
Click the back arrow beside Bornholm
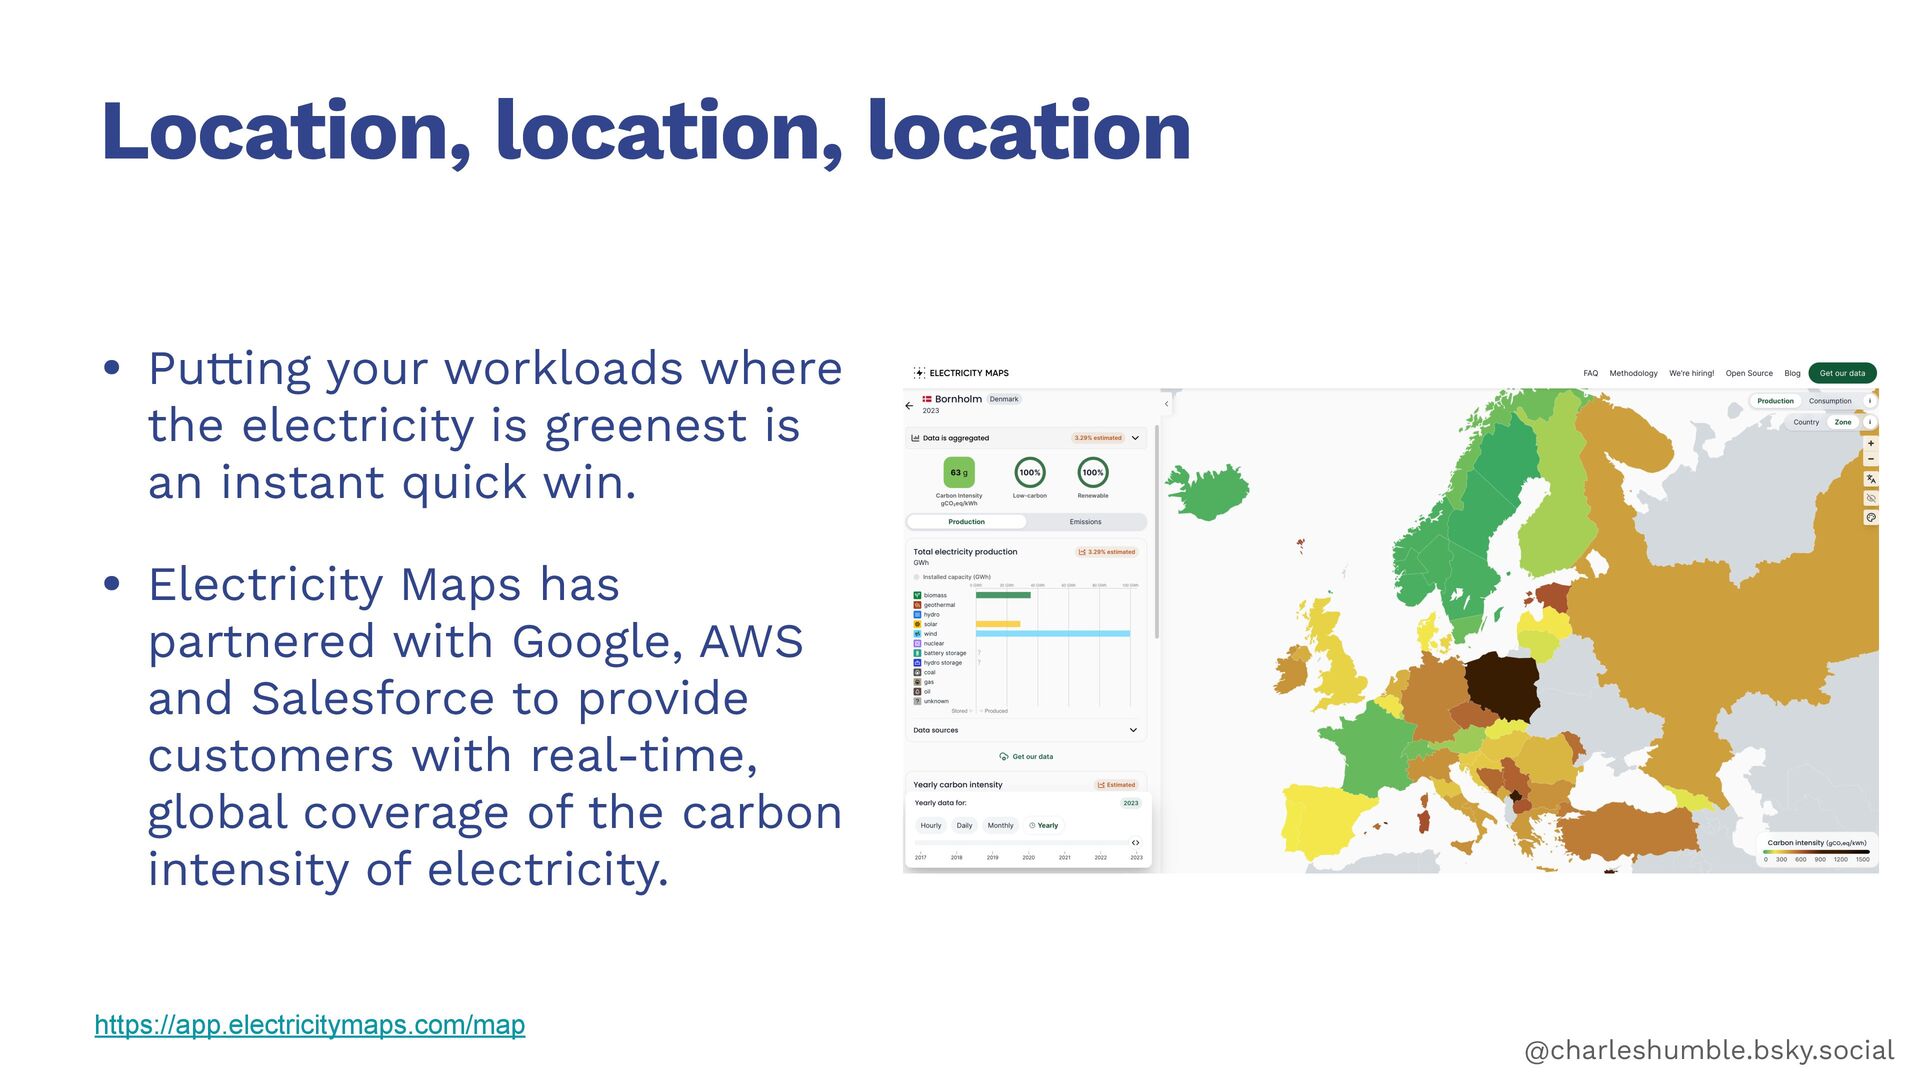908,406
